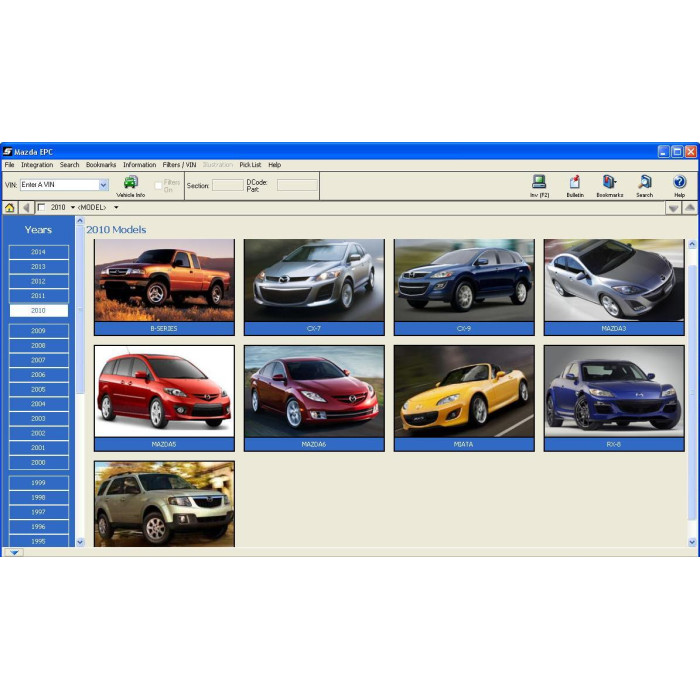Image resolution: width=700 pixels, height=700 pixels.
Task: Open the File menu
Action: [x=9, y=165]
